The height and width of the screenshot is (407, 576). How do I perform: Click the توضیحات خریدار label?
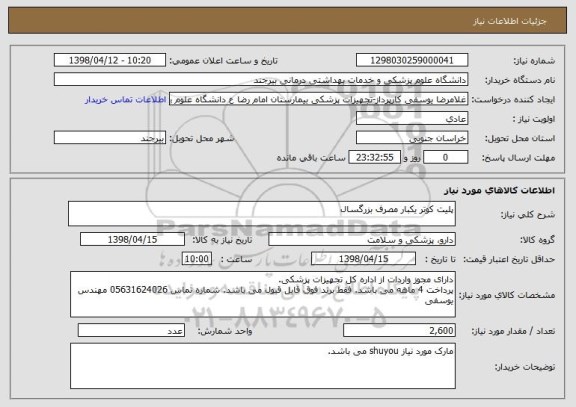(525, 367)
